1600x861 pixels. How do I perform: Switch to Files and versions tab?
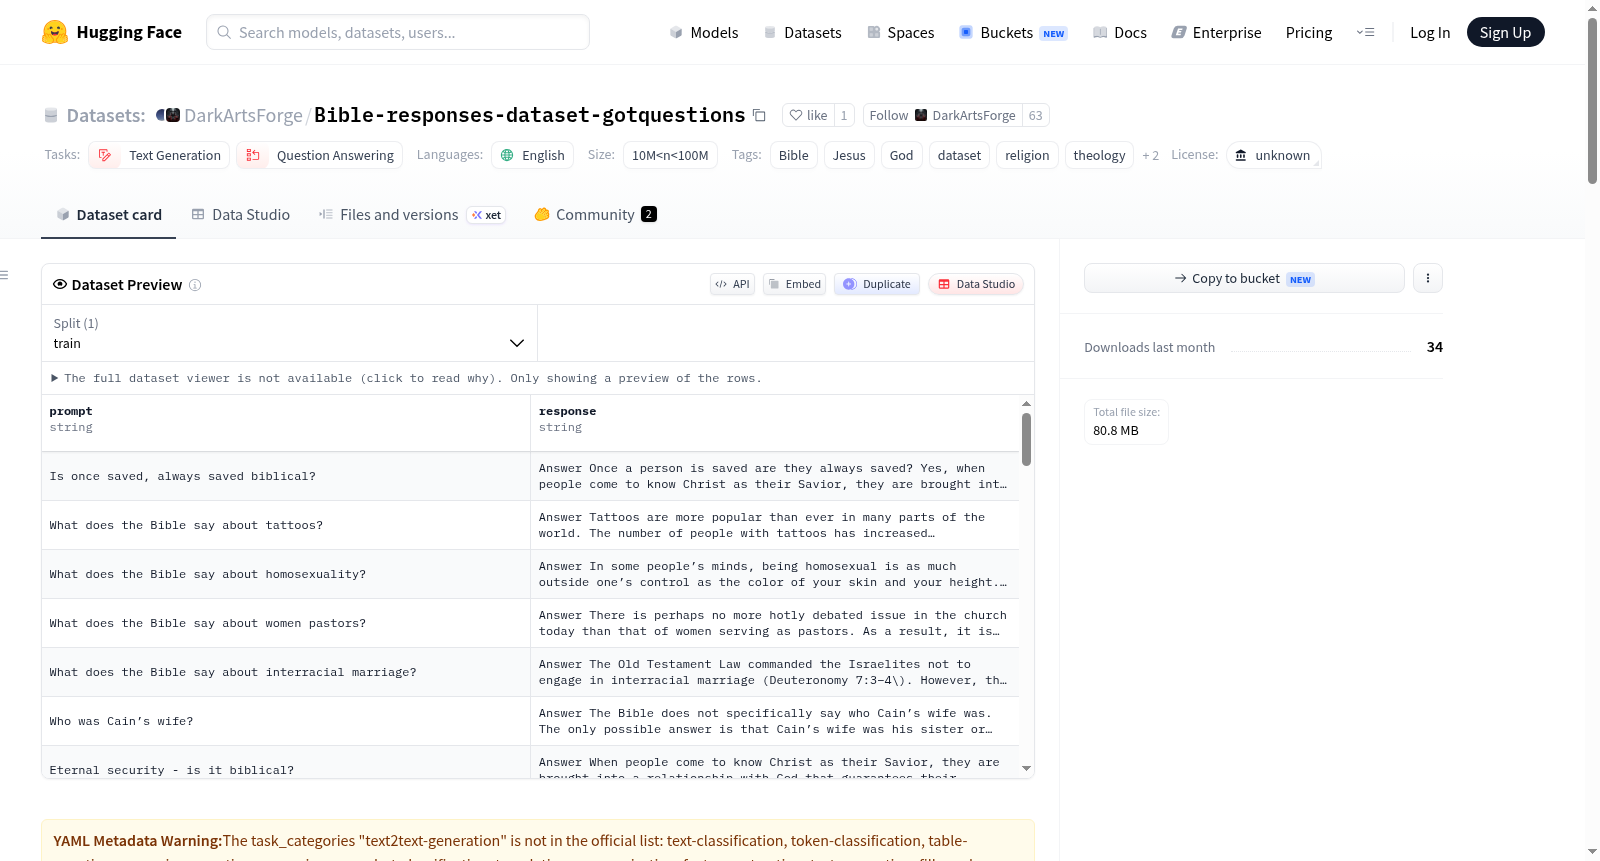(412, 214)
